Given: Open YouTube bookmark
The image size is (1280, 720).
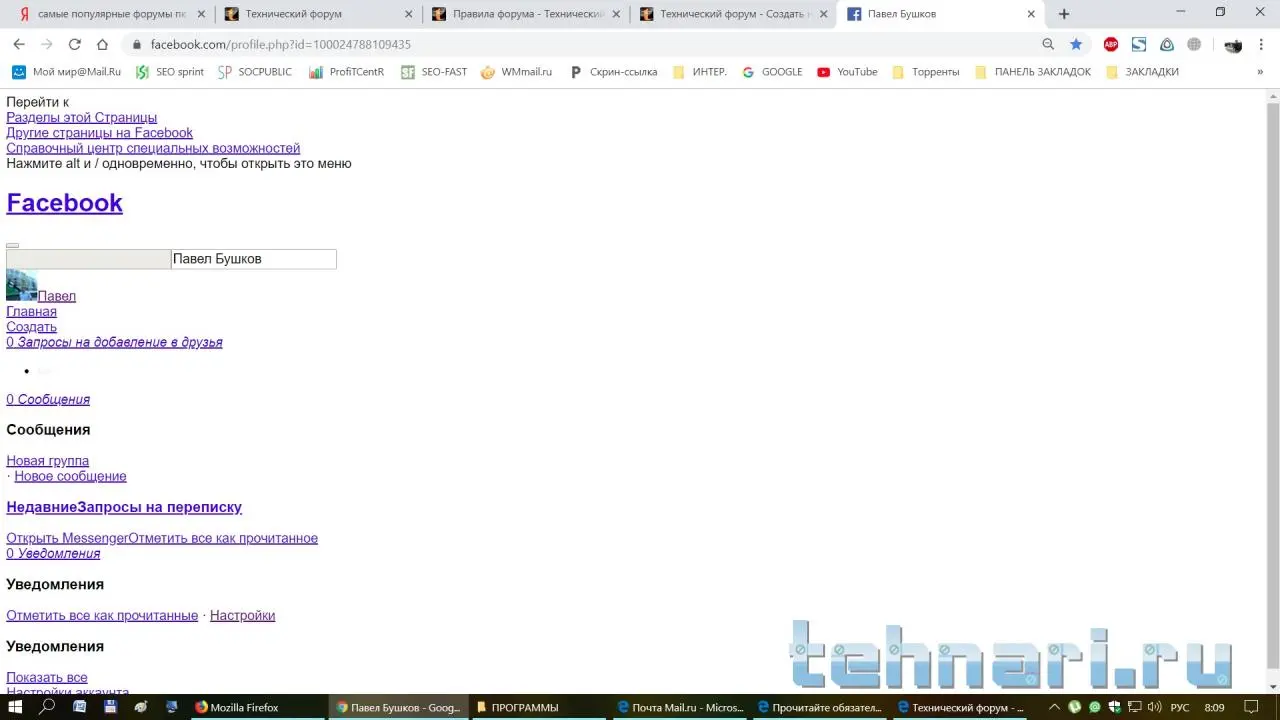Looking at the screenshot, I should point(847,72).
